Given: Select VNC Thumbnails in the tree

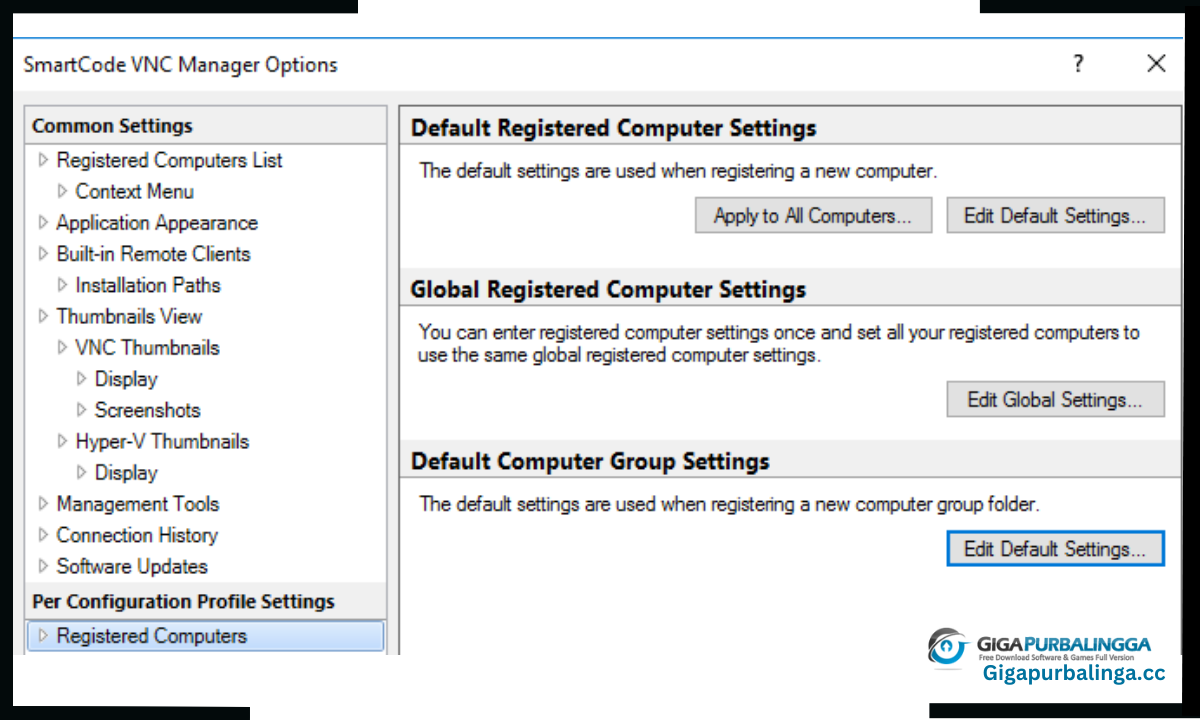Looking at the screenshot, I should tap(147, 347).
